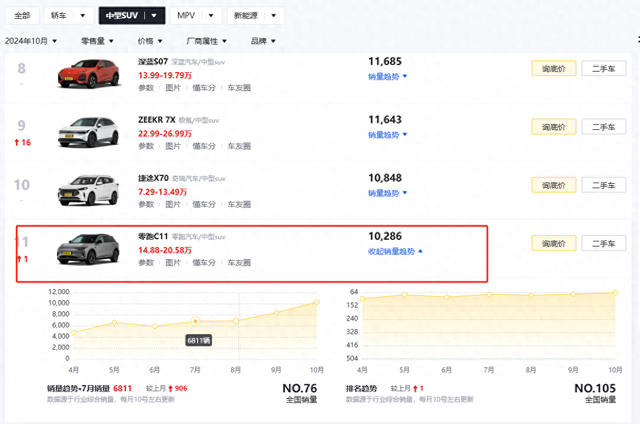The height and width of the screenshot is (424, 640).
Task: Expand 销量趋势 for 捷途X70
Action: coord(387,193)
